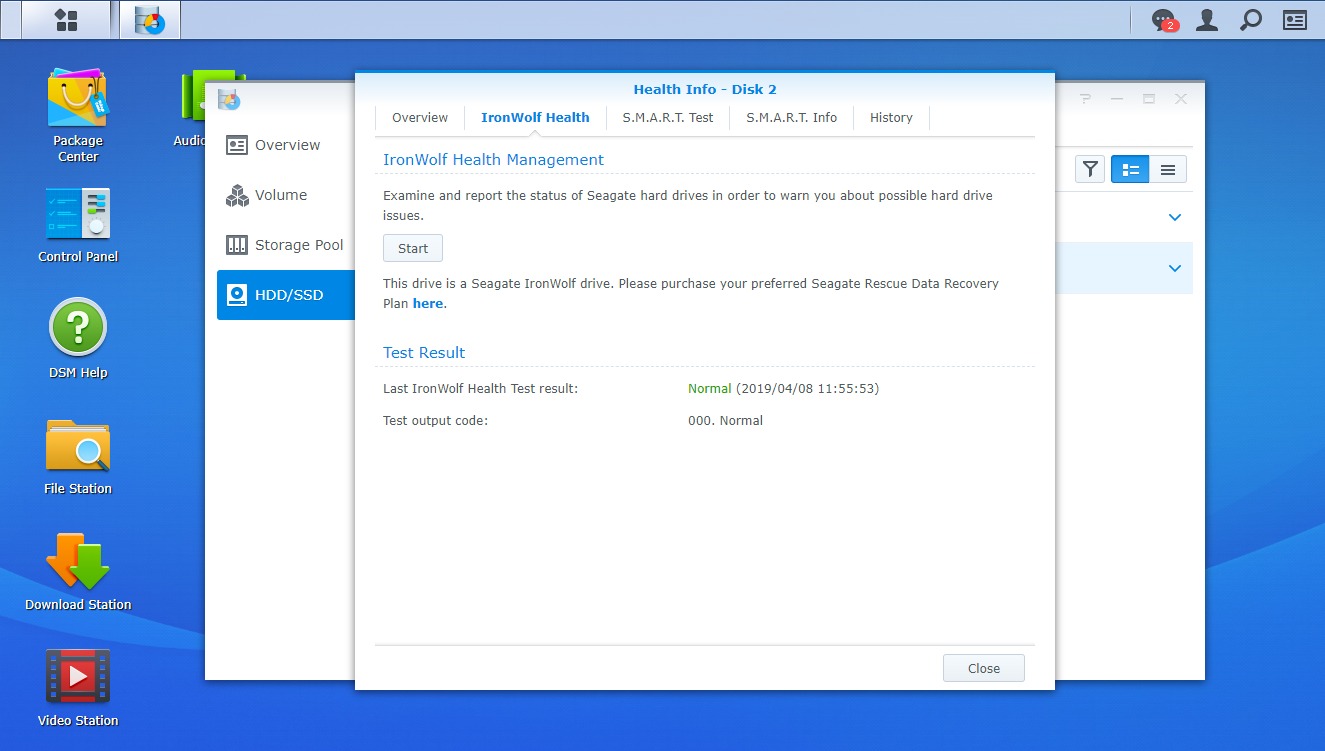Image resolution: width=1325 pixels, height=751 pixels.
Task: Open the search magnifier icon
Action: tap(1251, 20)
